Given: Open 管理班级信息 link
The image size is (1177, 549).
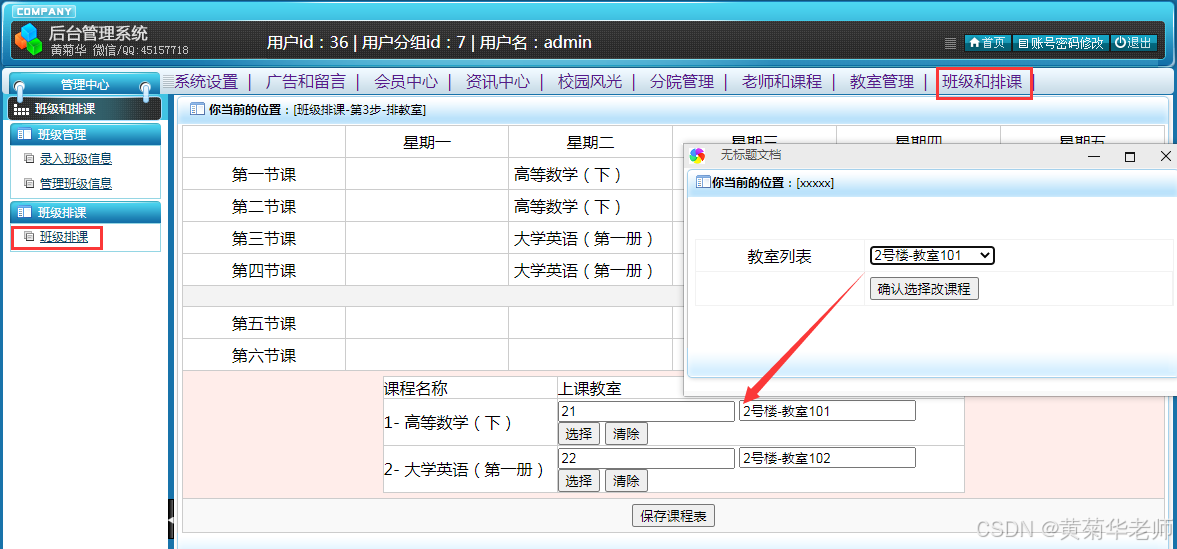Looking at the screenshot, I should pos(76,183).
